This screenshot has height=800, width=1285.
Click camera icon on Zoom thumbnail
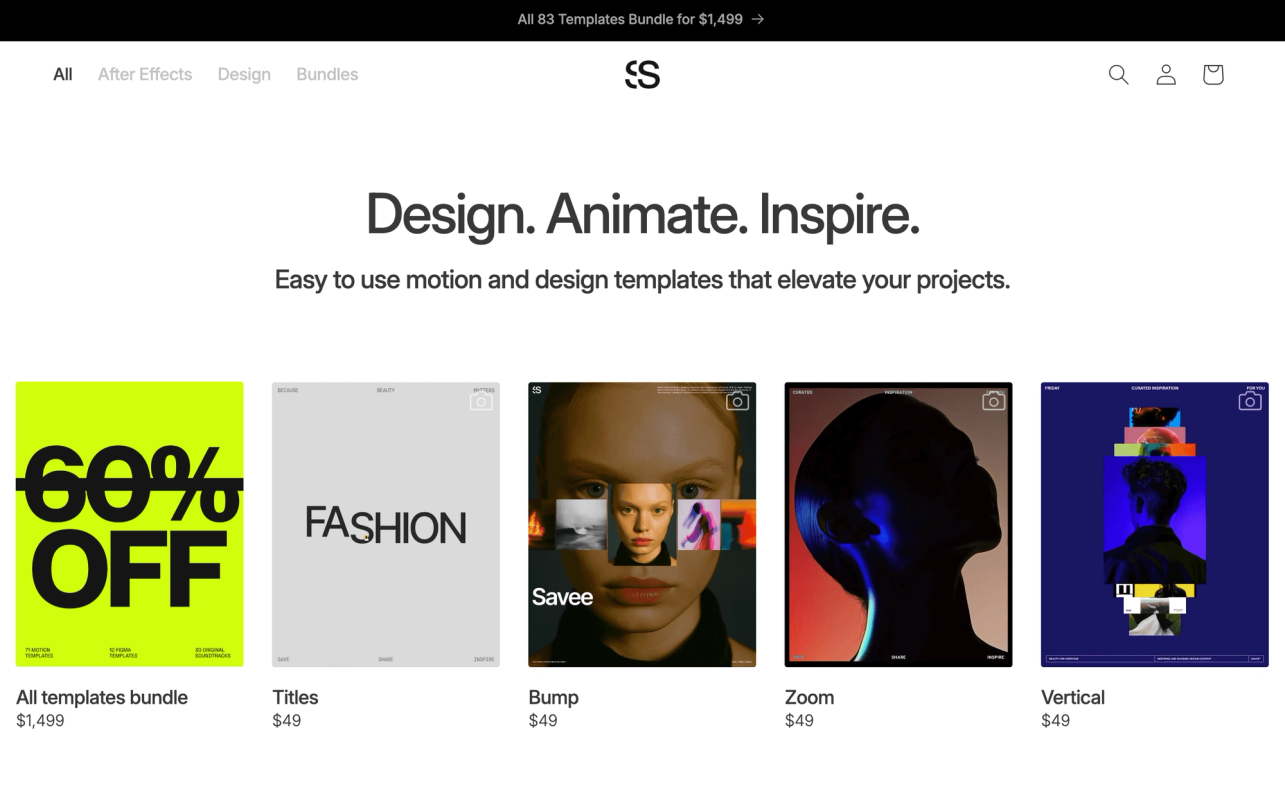click(993, 401)
